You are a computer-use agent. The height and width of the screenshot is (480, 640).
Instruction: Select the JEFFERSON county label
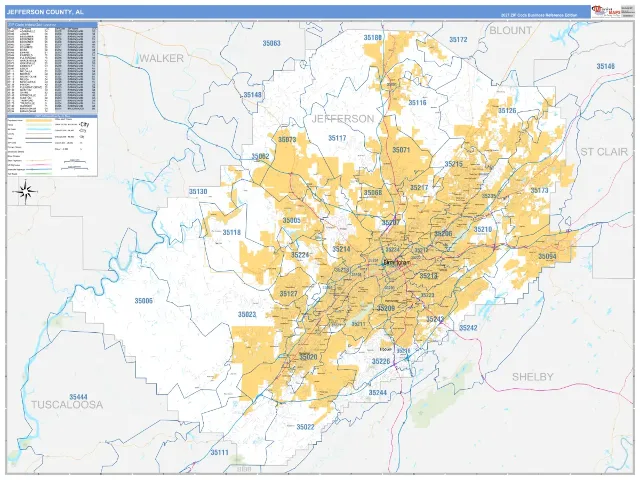[x=343, y=119]
